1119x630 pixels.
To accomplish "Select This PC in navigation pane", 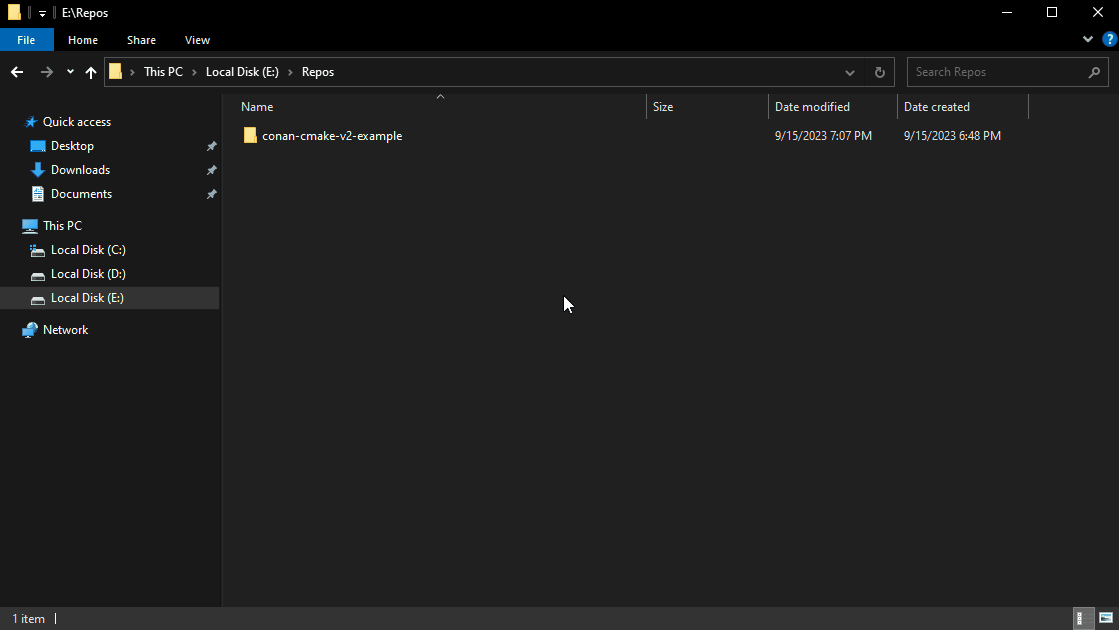I will pyautogui.click(x=62, y=225).
